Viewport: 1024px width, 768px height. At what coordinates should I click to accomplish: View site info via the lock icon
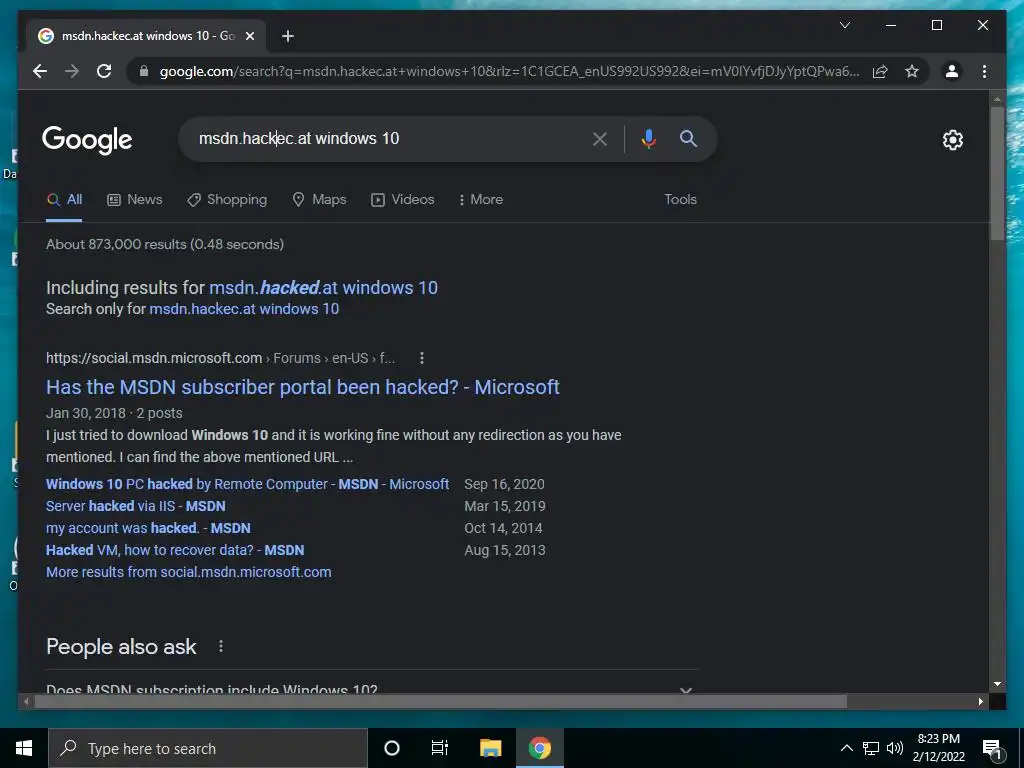pyautogui.click(x=144, y=71)
